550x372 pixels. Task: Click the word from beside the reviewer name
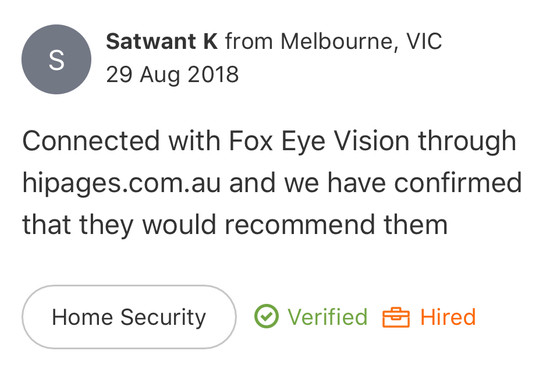[x=249, y=41]
